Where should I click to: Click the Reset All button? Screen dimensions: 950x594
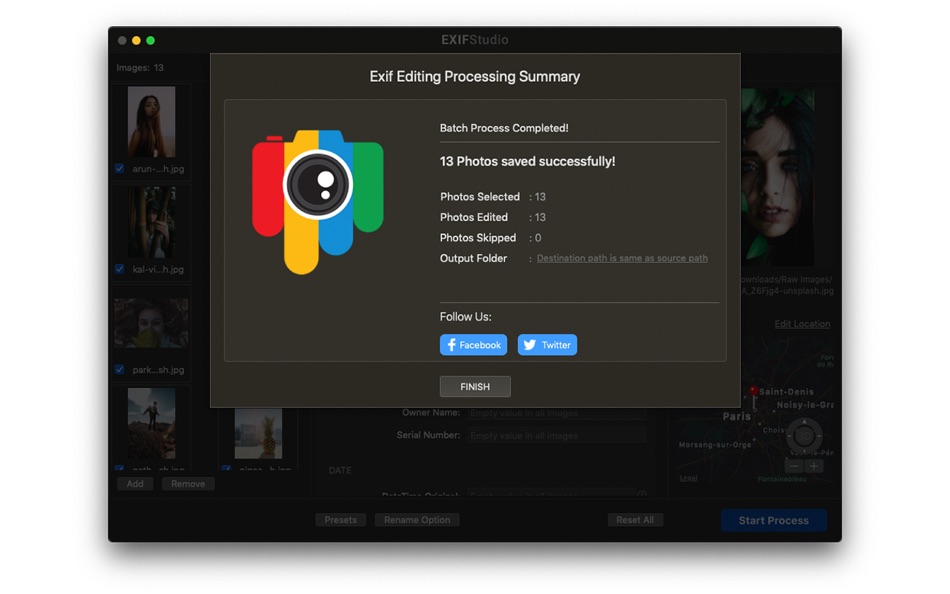[635, 520]
